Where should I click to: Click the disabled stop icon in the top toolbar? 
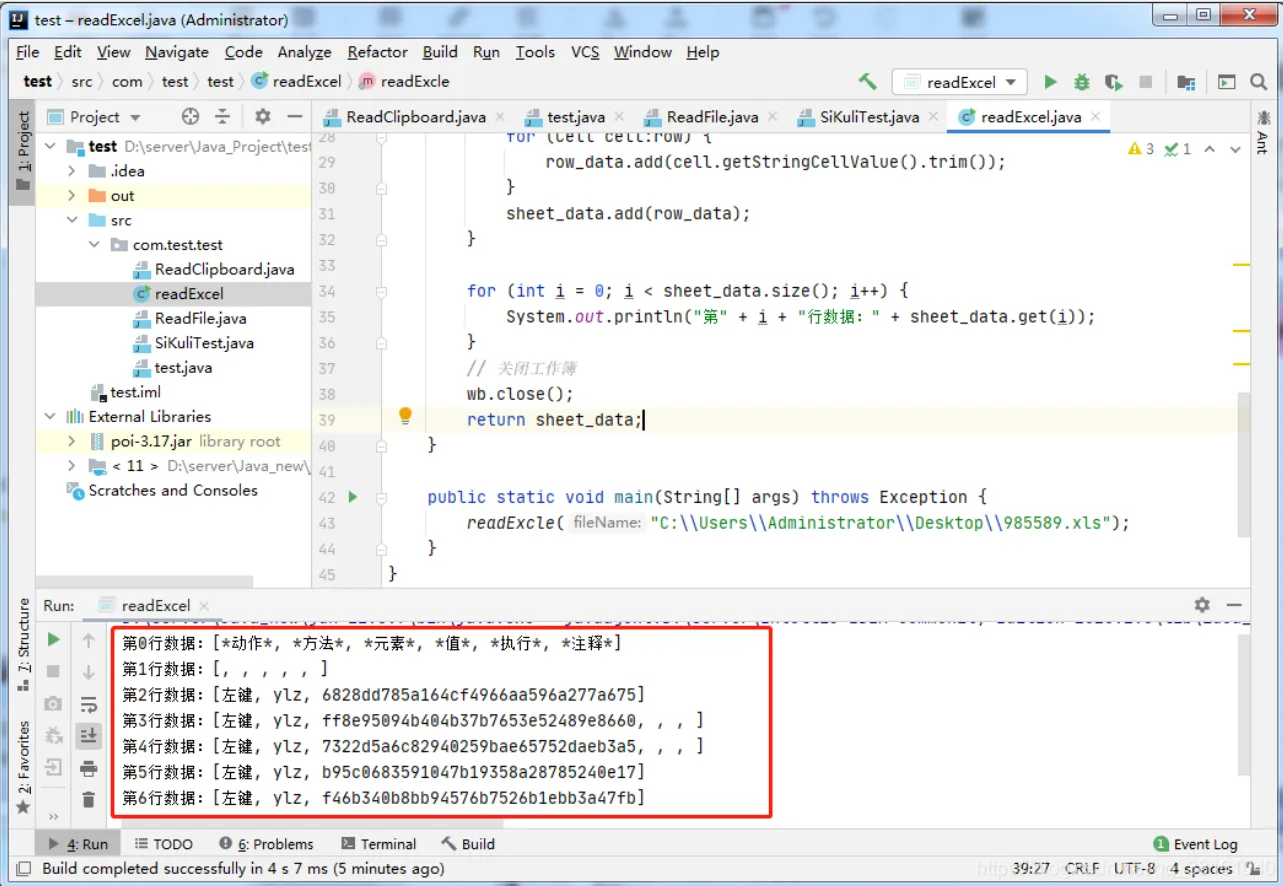coord(1146,82)
